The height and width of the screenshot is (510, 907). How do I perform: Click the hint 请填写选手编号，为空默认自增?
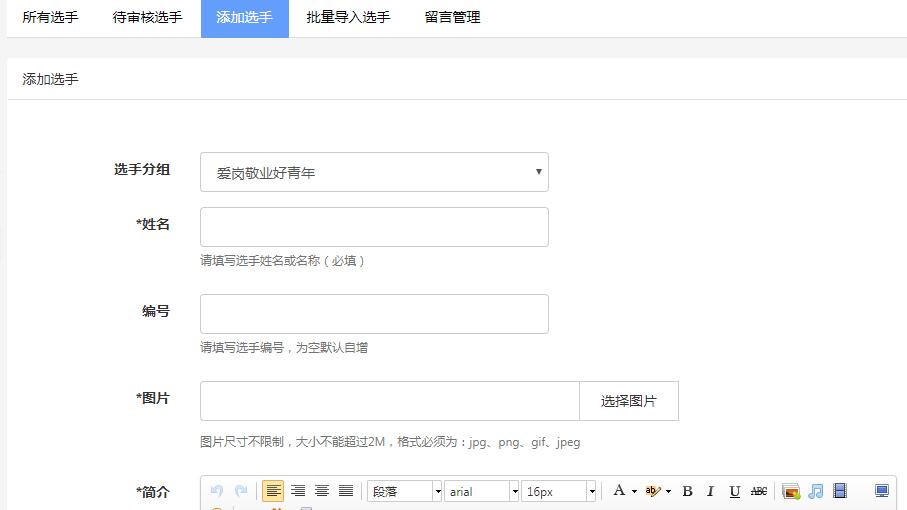pos(284,348)
